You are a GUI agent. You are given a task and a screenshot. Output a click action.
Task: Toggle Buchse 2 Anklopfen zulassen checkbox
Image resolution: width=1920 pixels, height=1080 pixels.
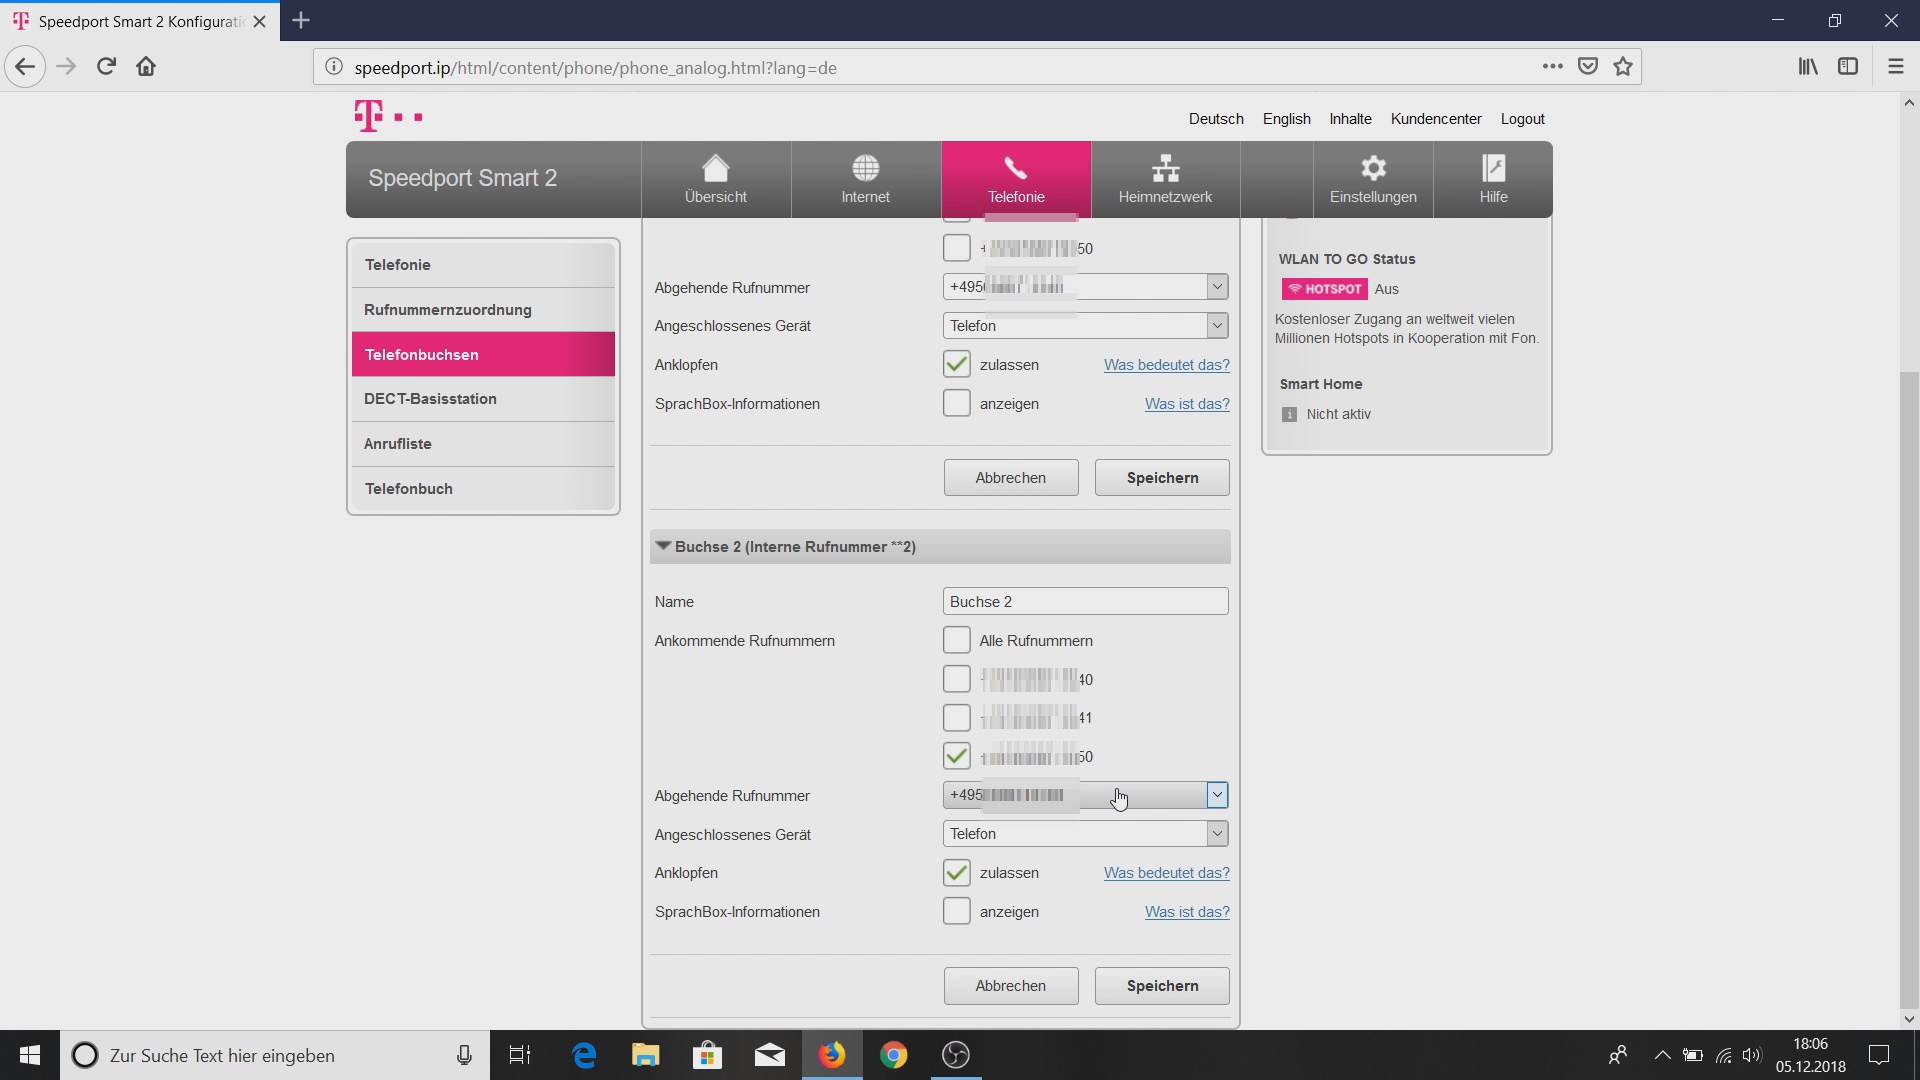(957, 873)
